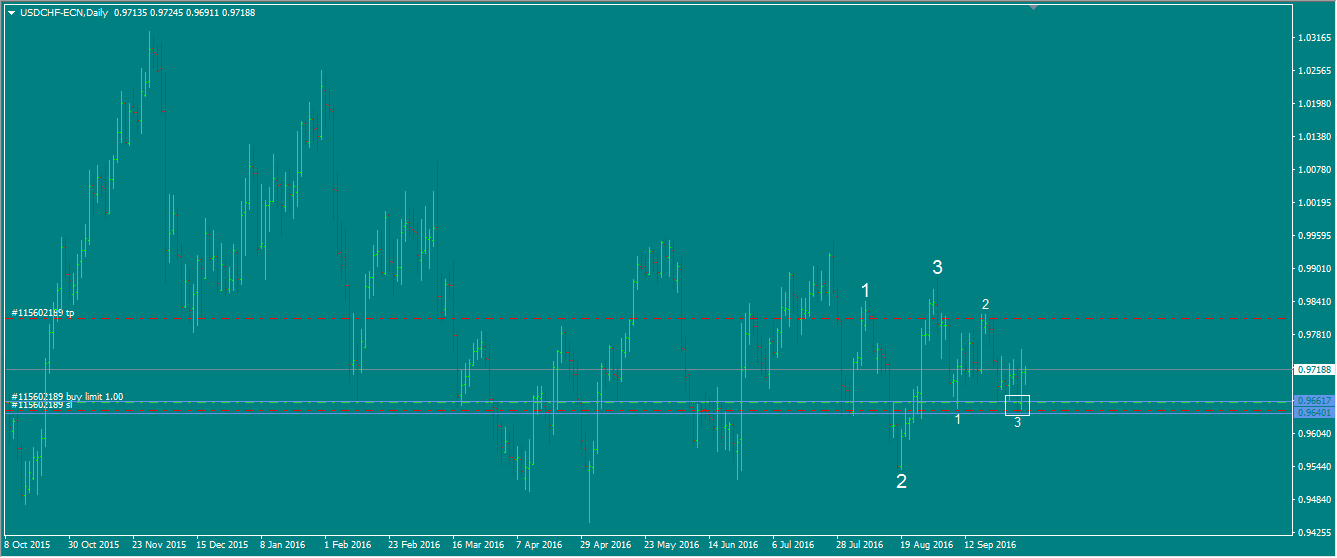Click the 0.96040 price scale label
Image resolution: width=1337 pixels, height=558 pixels.
pos(1314,434)
